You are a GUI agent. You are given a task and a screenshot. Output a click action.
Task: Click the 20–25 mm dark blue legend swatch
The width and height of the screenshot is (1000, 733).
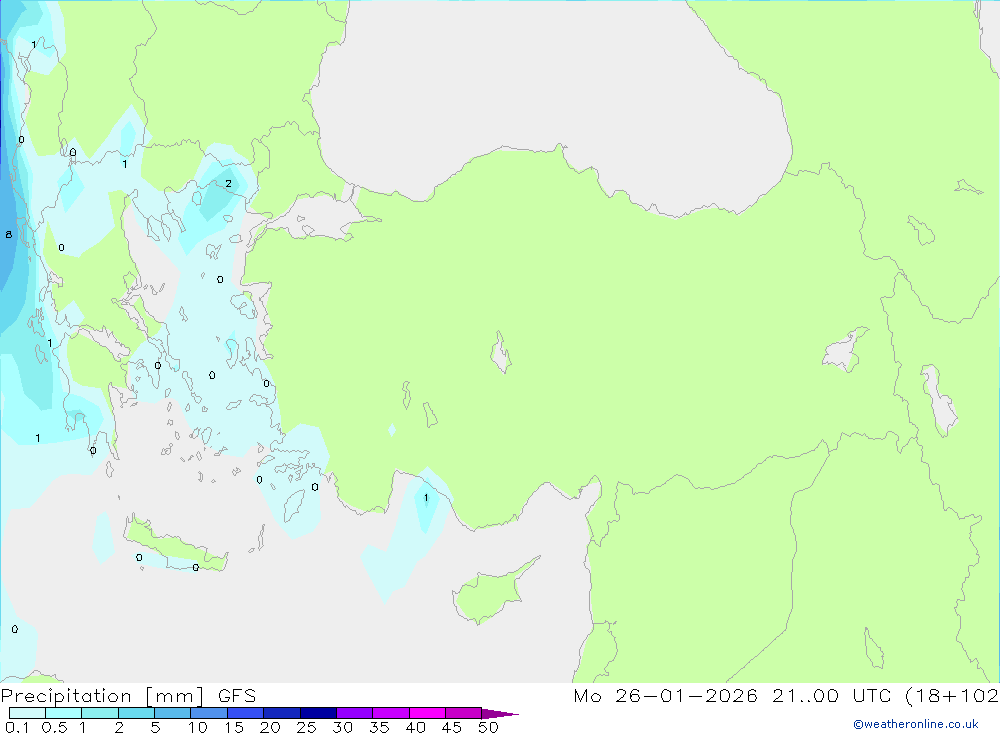point(282,713)
